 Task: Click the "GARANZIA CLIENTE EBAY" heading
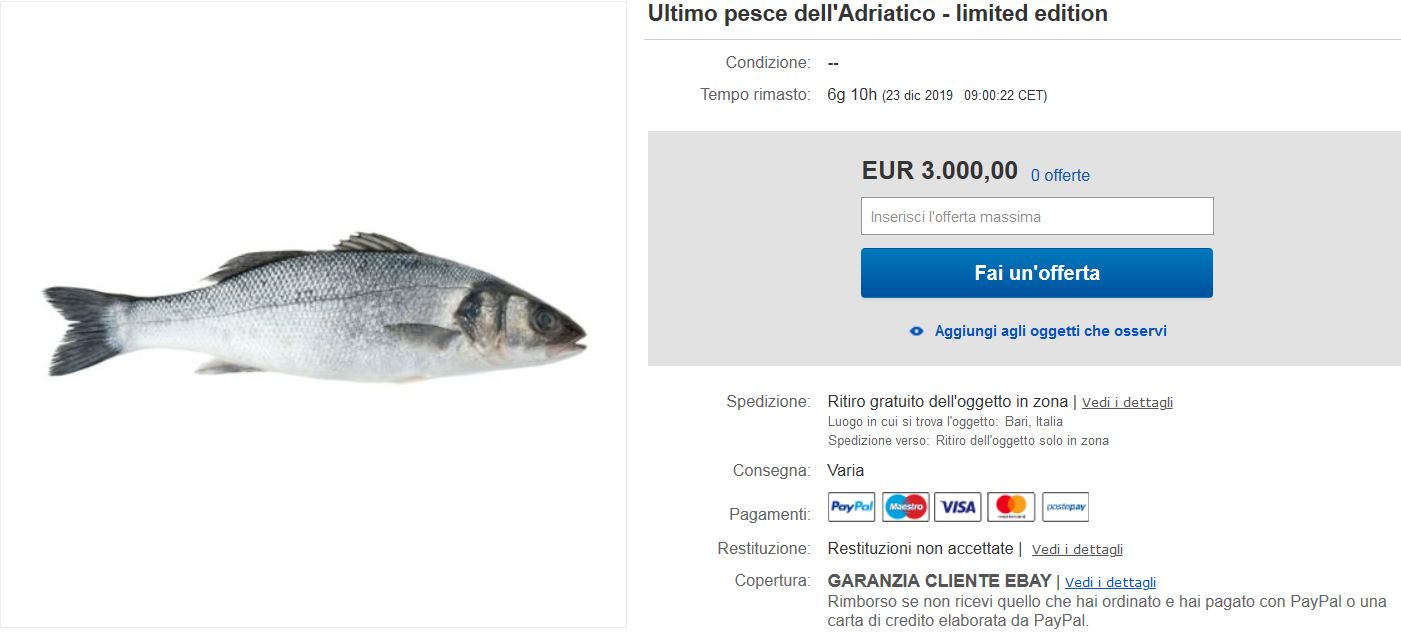pos(939,581)
